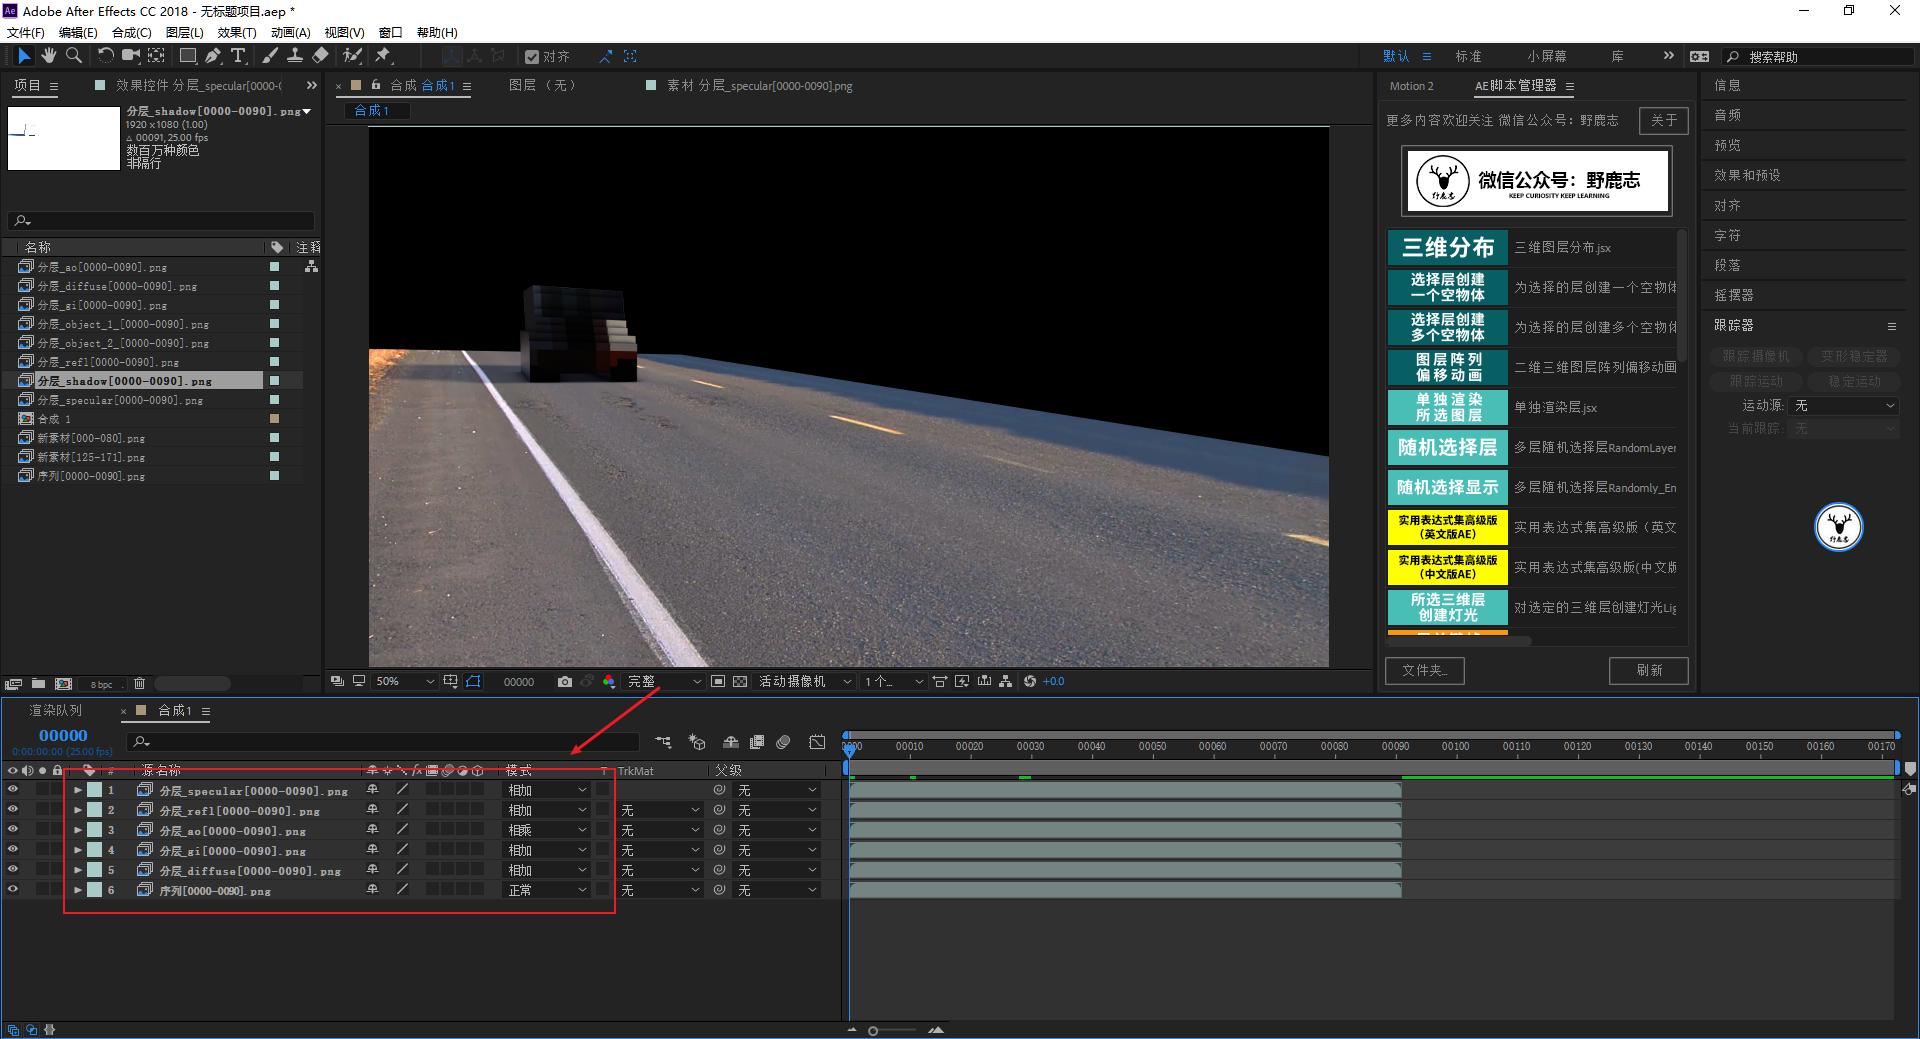Select the Puppet Pin tool
Viewport: 1920px width, 1039px height.
pyautogui.click(x=383, y=56)
